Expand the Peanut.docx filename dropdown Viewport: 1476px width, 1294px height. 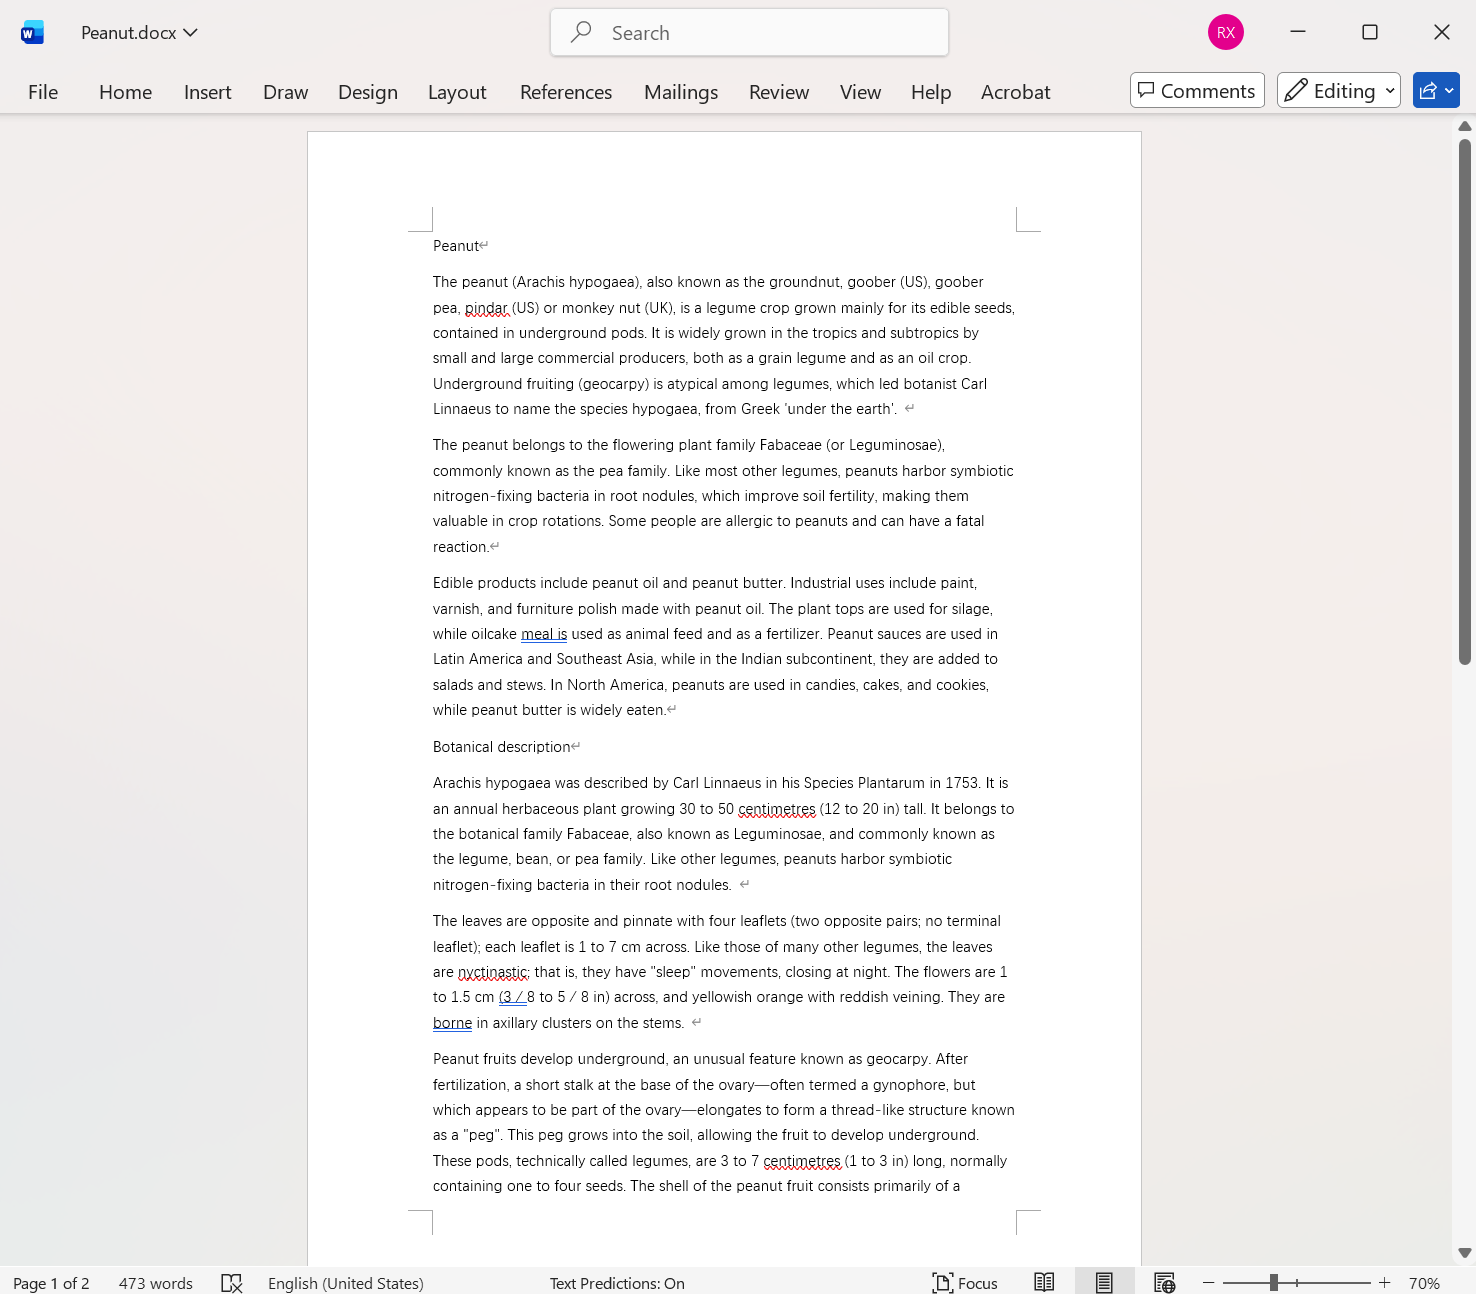191,32
